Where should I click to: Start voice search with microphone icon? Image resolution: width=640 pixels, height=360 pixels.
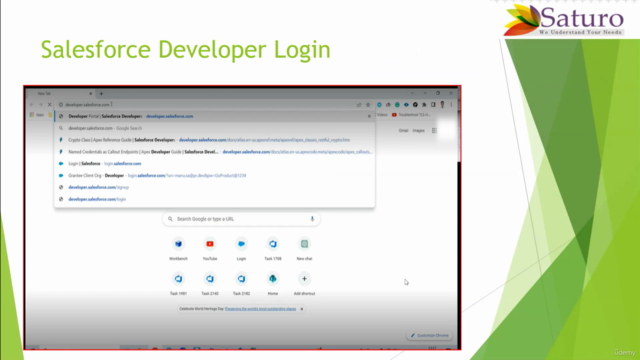312,219
